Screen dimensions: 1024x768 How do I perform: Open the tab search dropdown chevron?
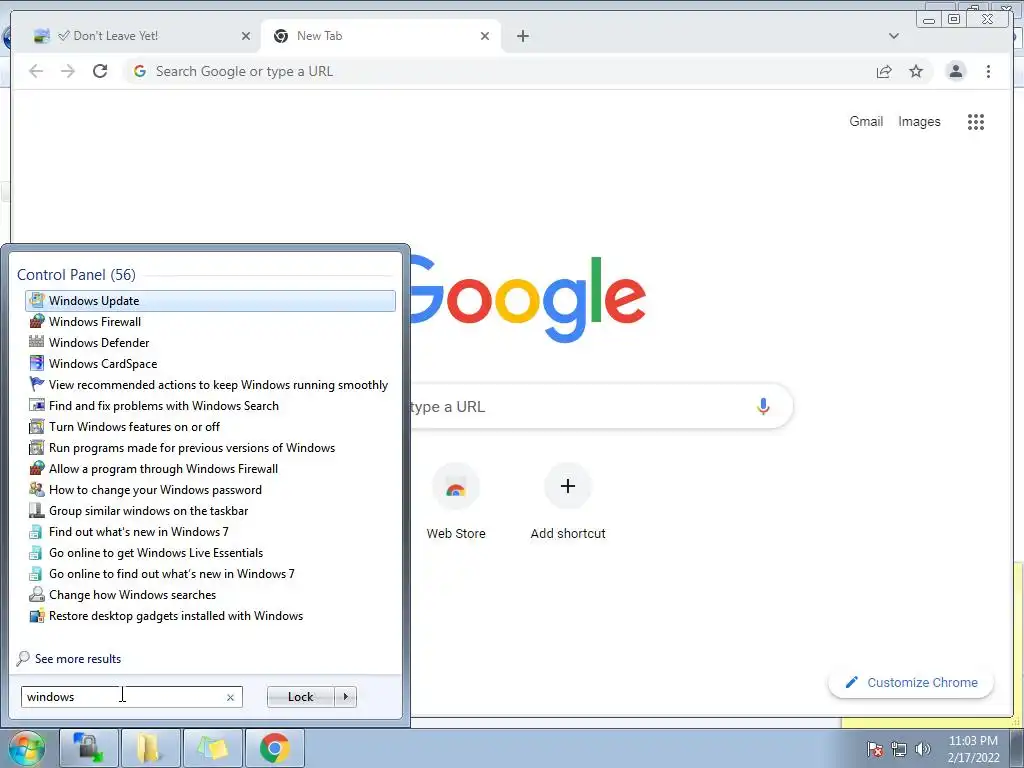coord(893,36)
